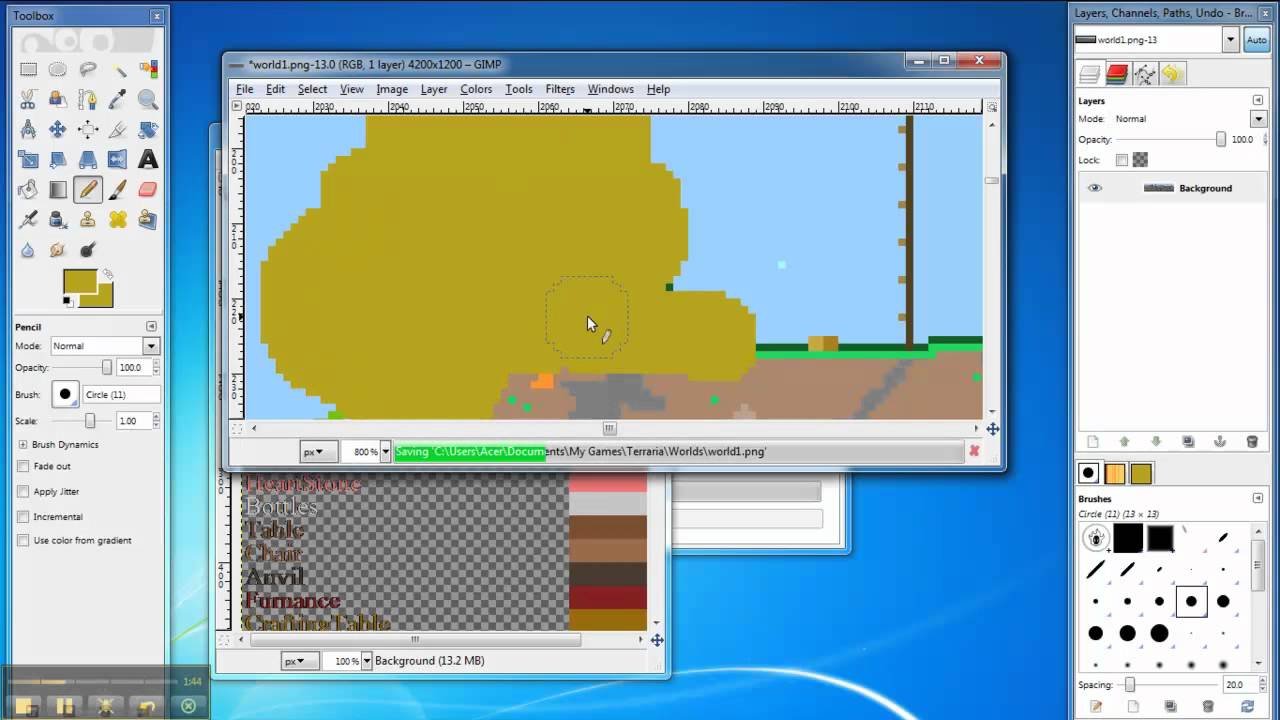This screenshot has width=1280, height=720.
Task: Click the foreground color swatch in Toolbox
Action: click(x=80, y=282)
